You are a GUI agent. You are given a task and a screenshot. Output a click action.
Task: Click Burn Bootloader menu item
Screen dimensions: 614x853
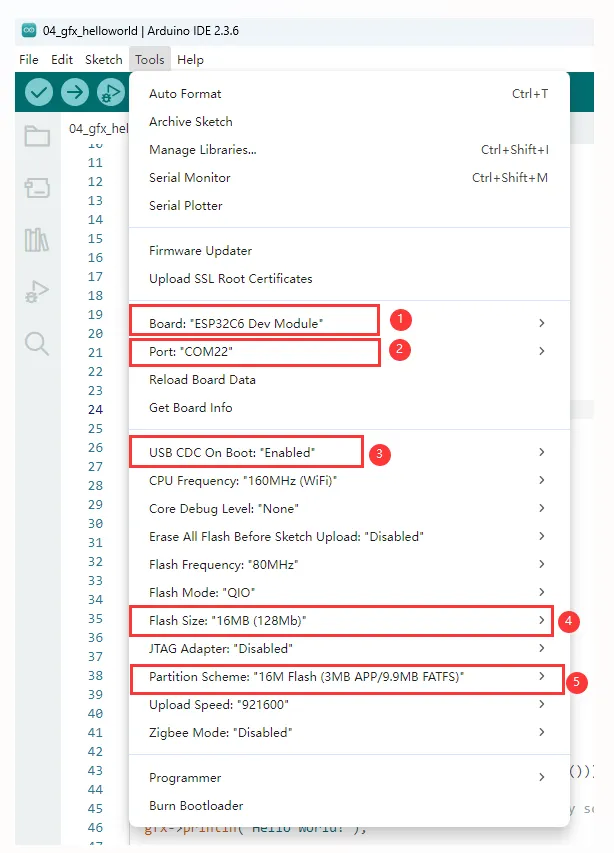[x=196, y=806]
